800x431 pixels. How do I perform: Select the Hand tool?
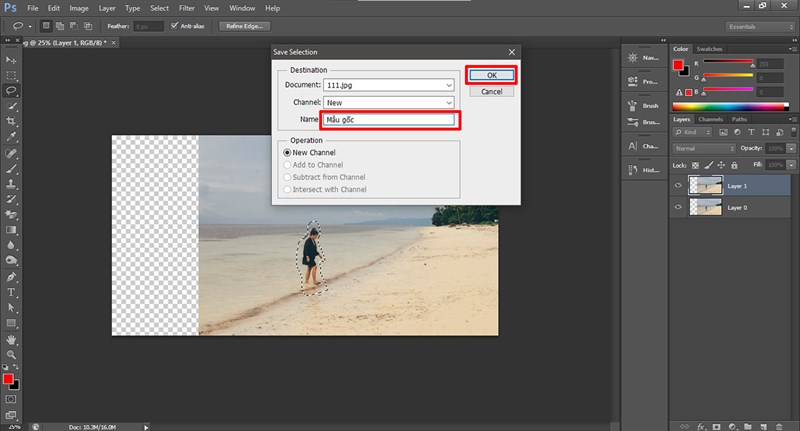coord(11,339)
